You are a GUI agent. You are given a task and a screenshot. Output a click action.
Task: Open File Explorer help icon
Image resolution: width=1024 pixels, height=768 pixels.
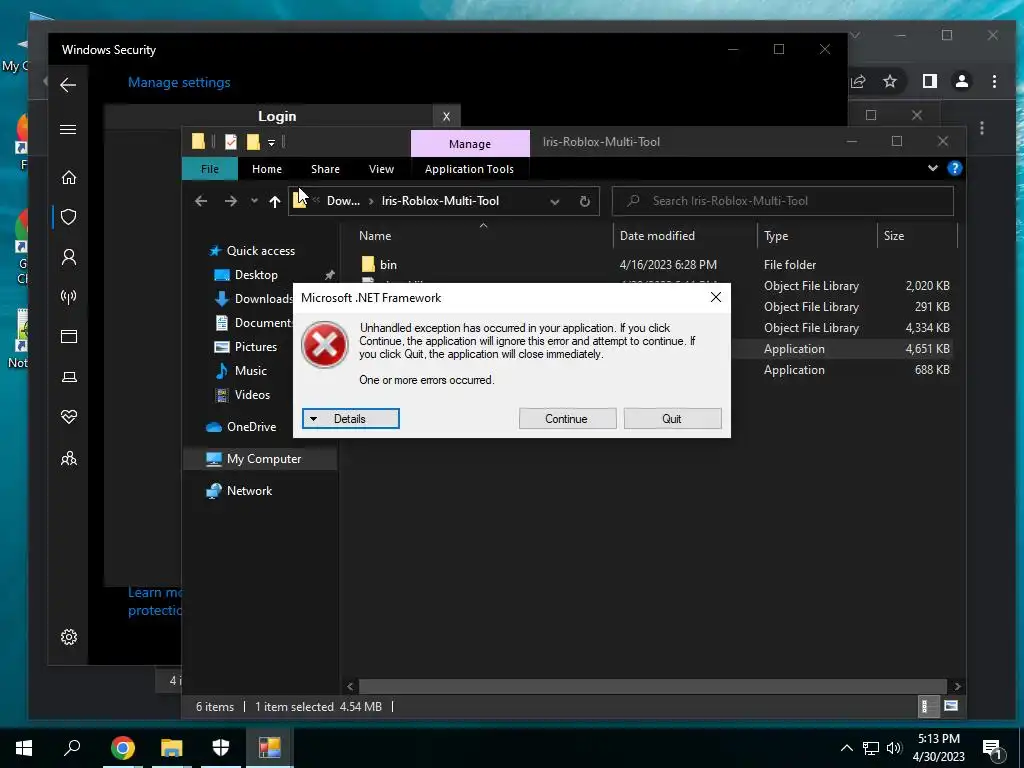point(955,168)
